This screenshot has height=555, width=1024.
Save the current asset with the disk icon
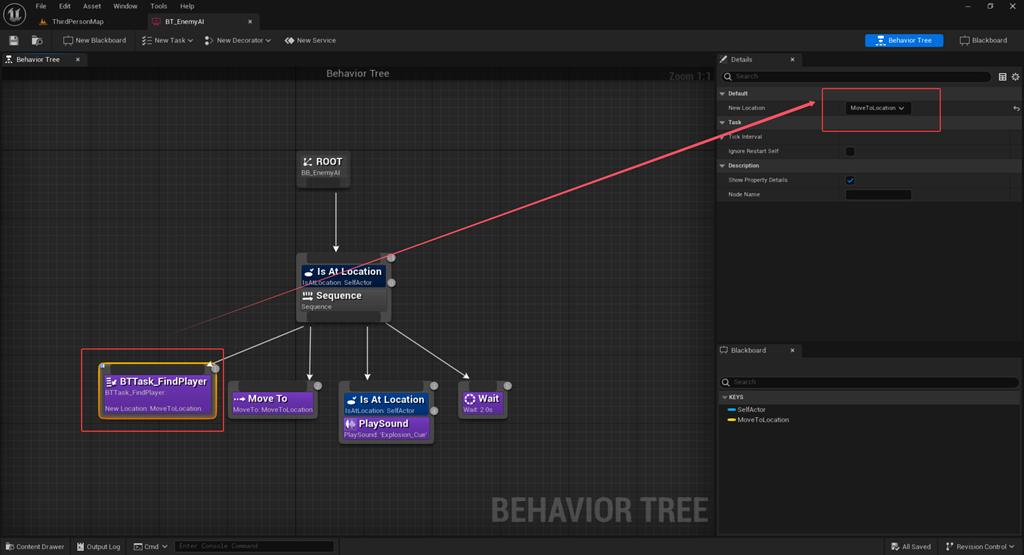point(14,40)
